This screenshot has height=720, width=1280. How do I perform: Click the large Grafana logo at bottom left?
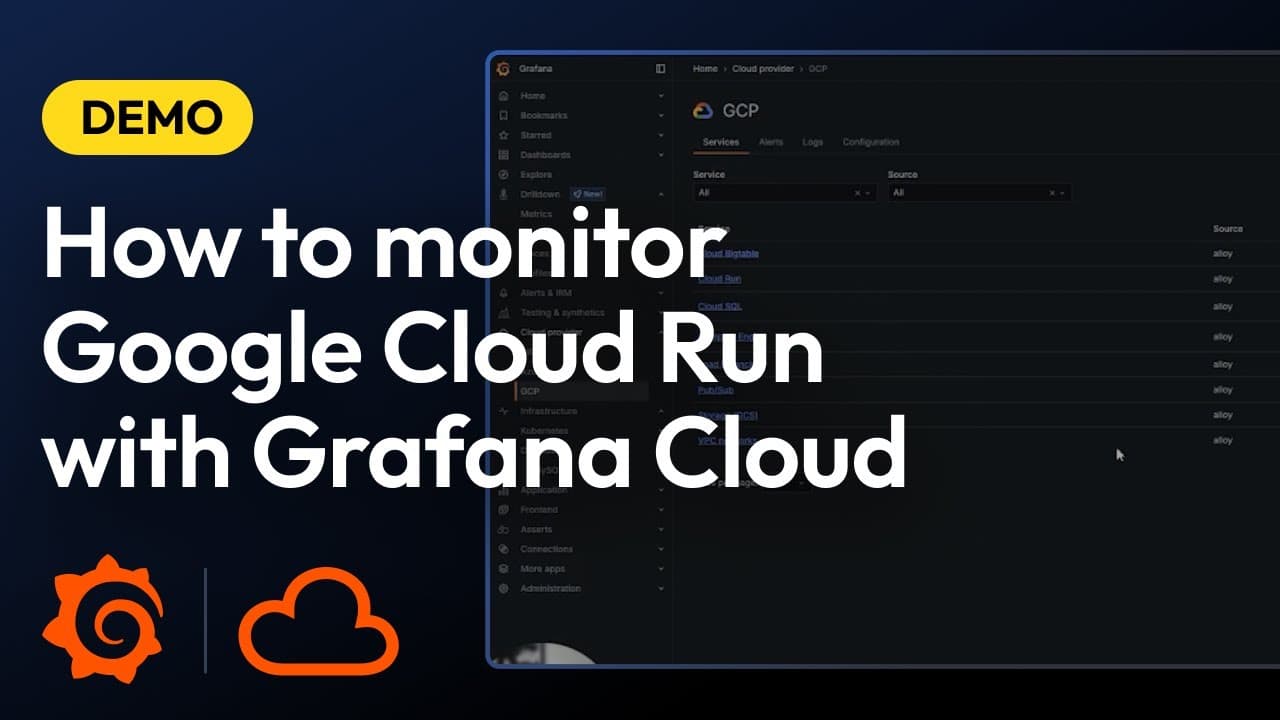click(102, 620)
